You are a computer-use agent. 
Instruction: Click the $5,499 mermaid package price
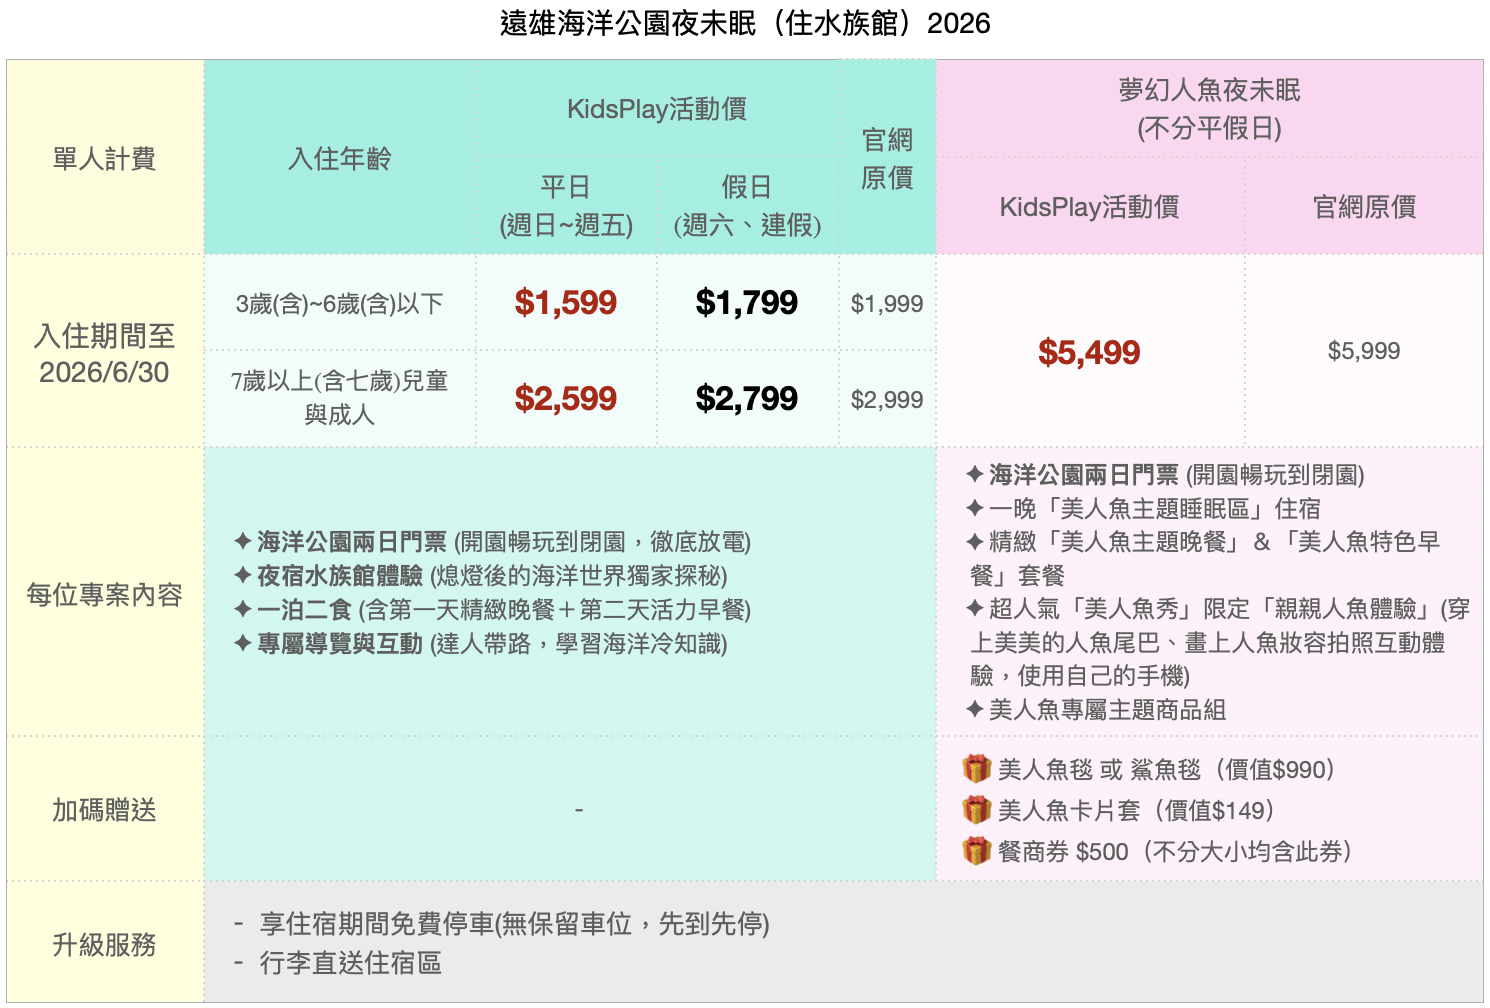[1088, 352]
